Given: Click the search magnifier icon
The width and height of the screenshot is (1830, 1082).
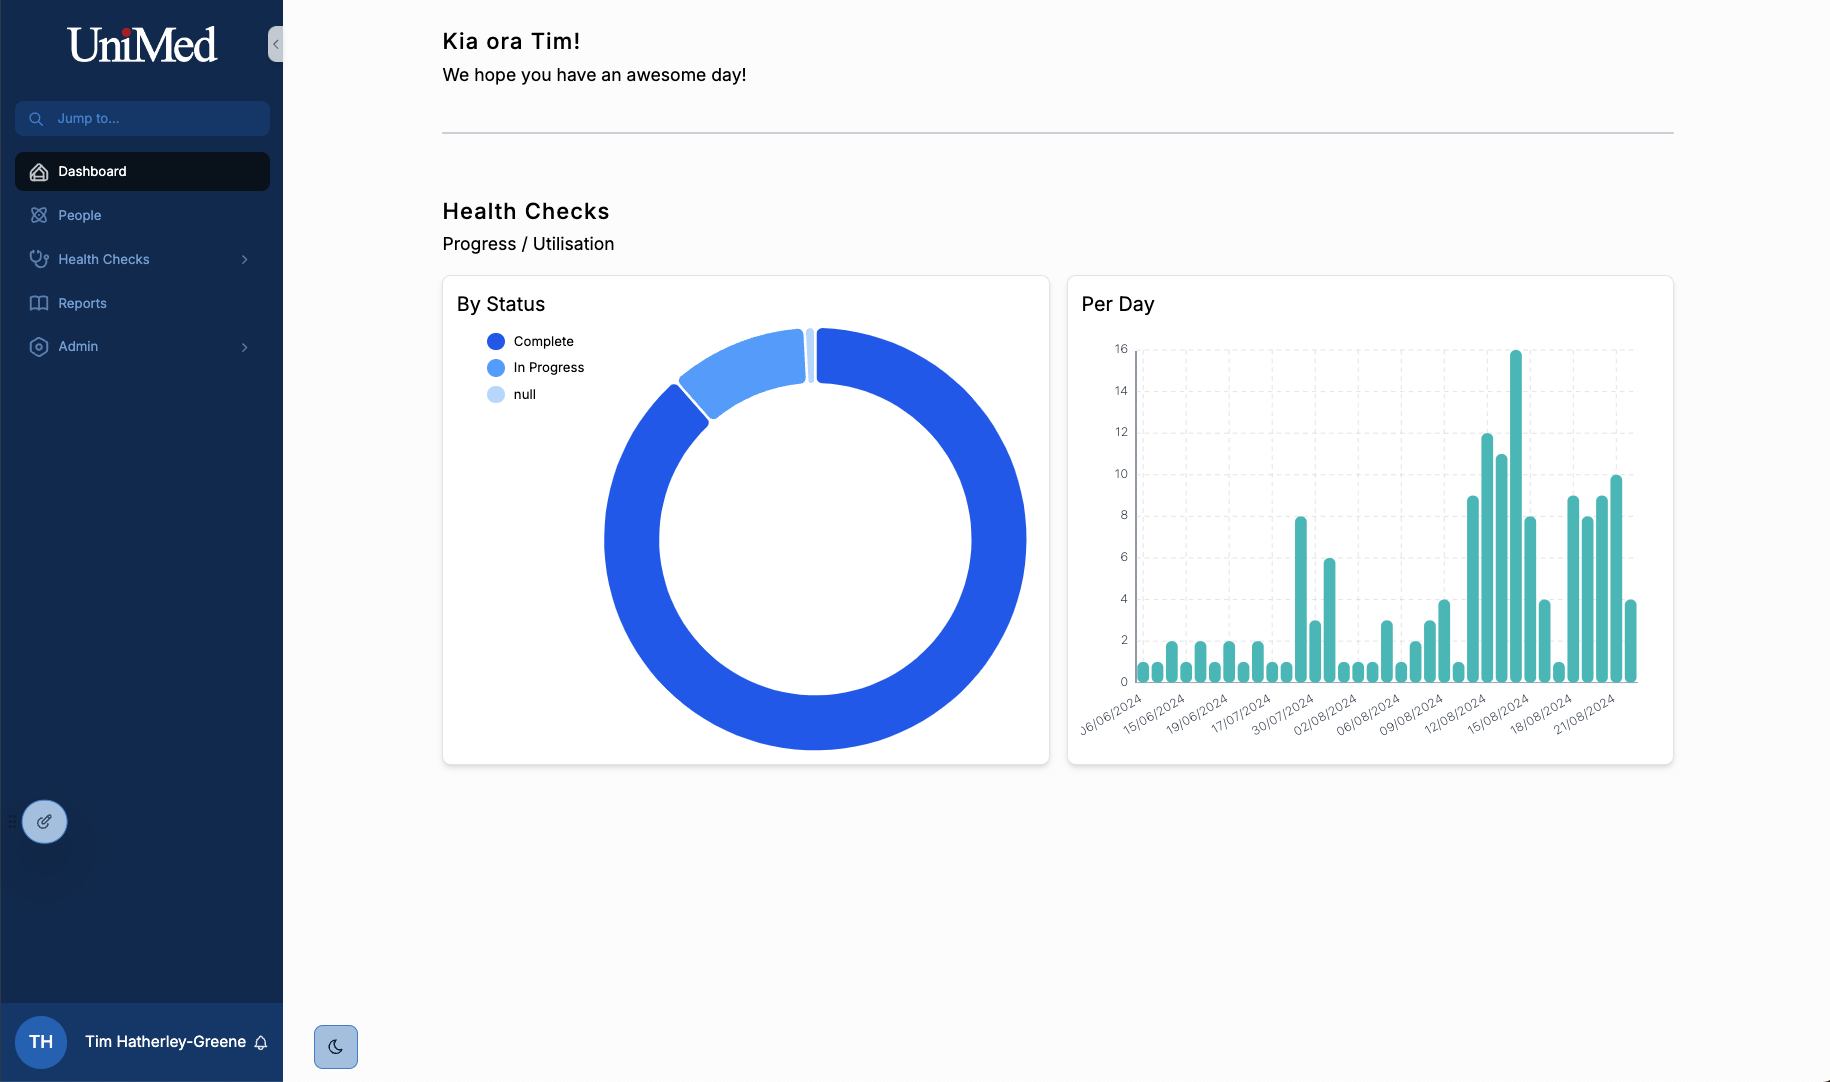Looking at the screenshot, I should (x=36, y=119).
